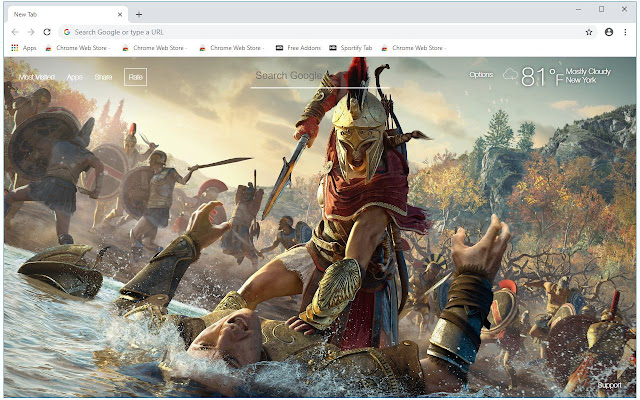Reload the page with the refresh icon
This screenshot has height=400, width=640.
click(47, 32)
